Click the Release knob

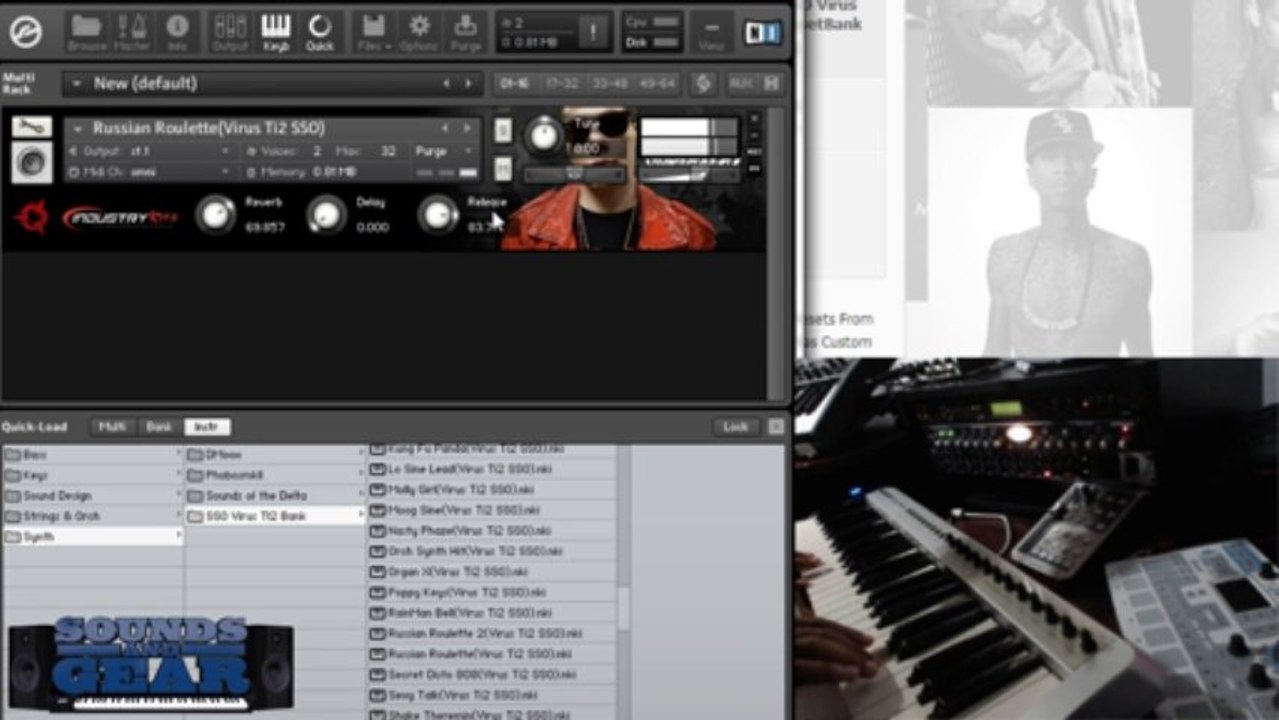437,214
